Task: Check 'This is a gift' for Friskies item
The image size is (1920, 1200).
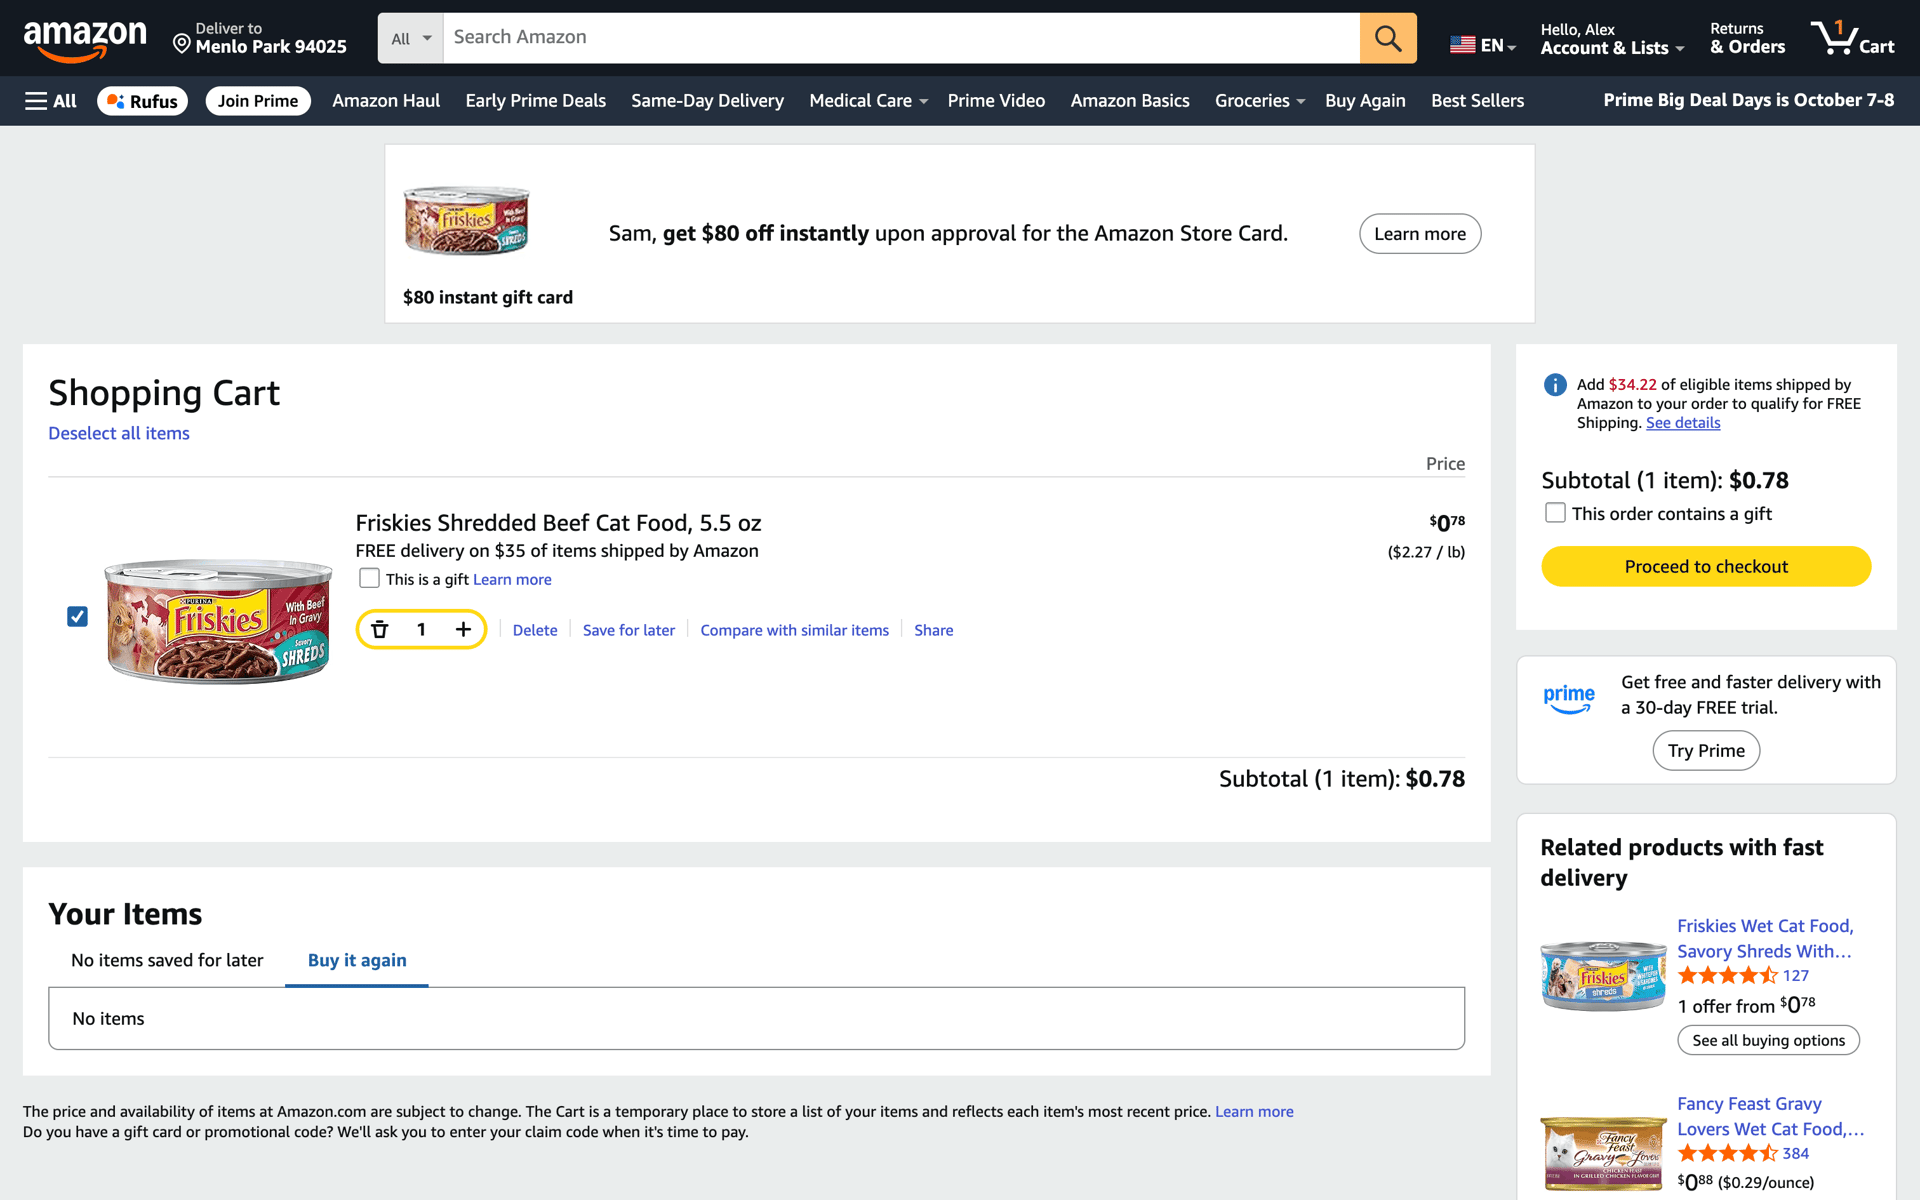Action: [369, 578]
